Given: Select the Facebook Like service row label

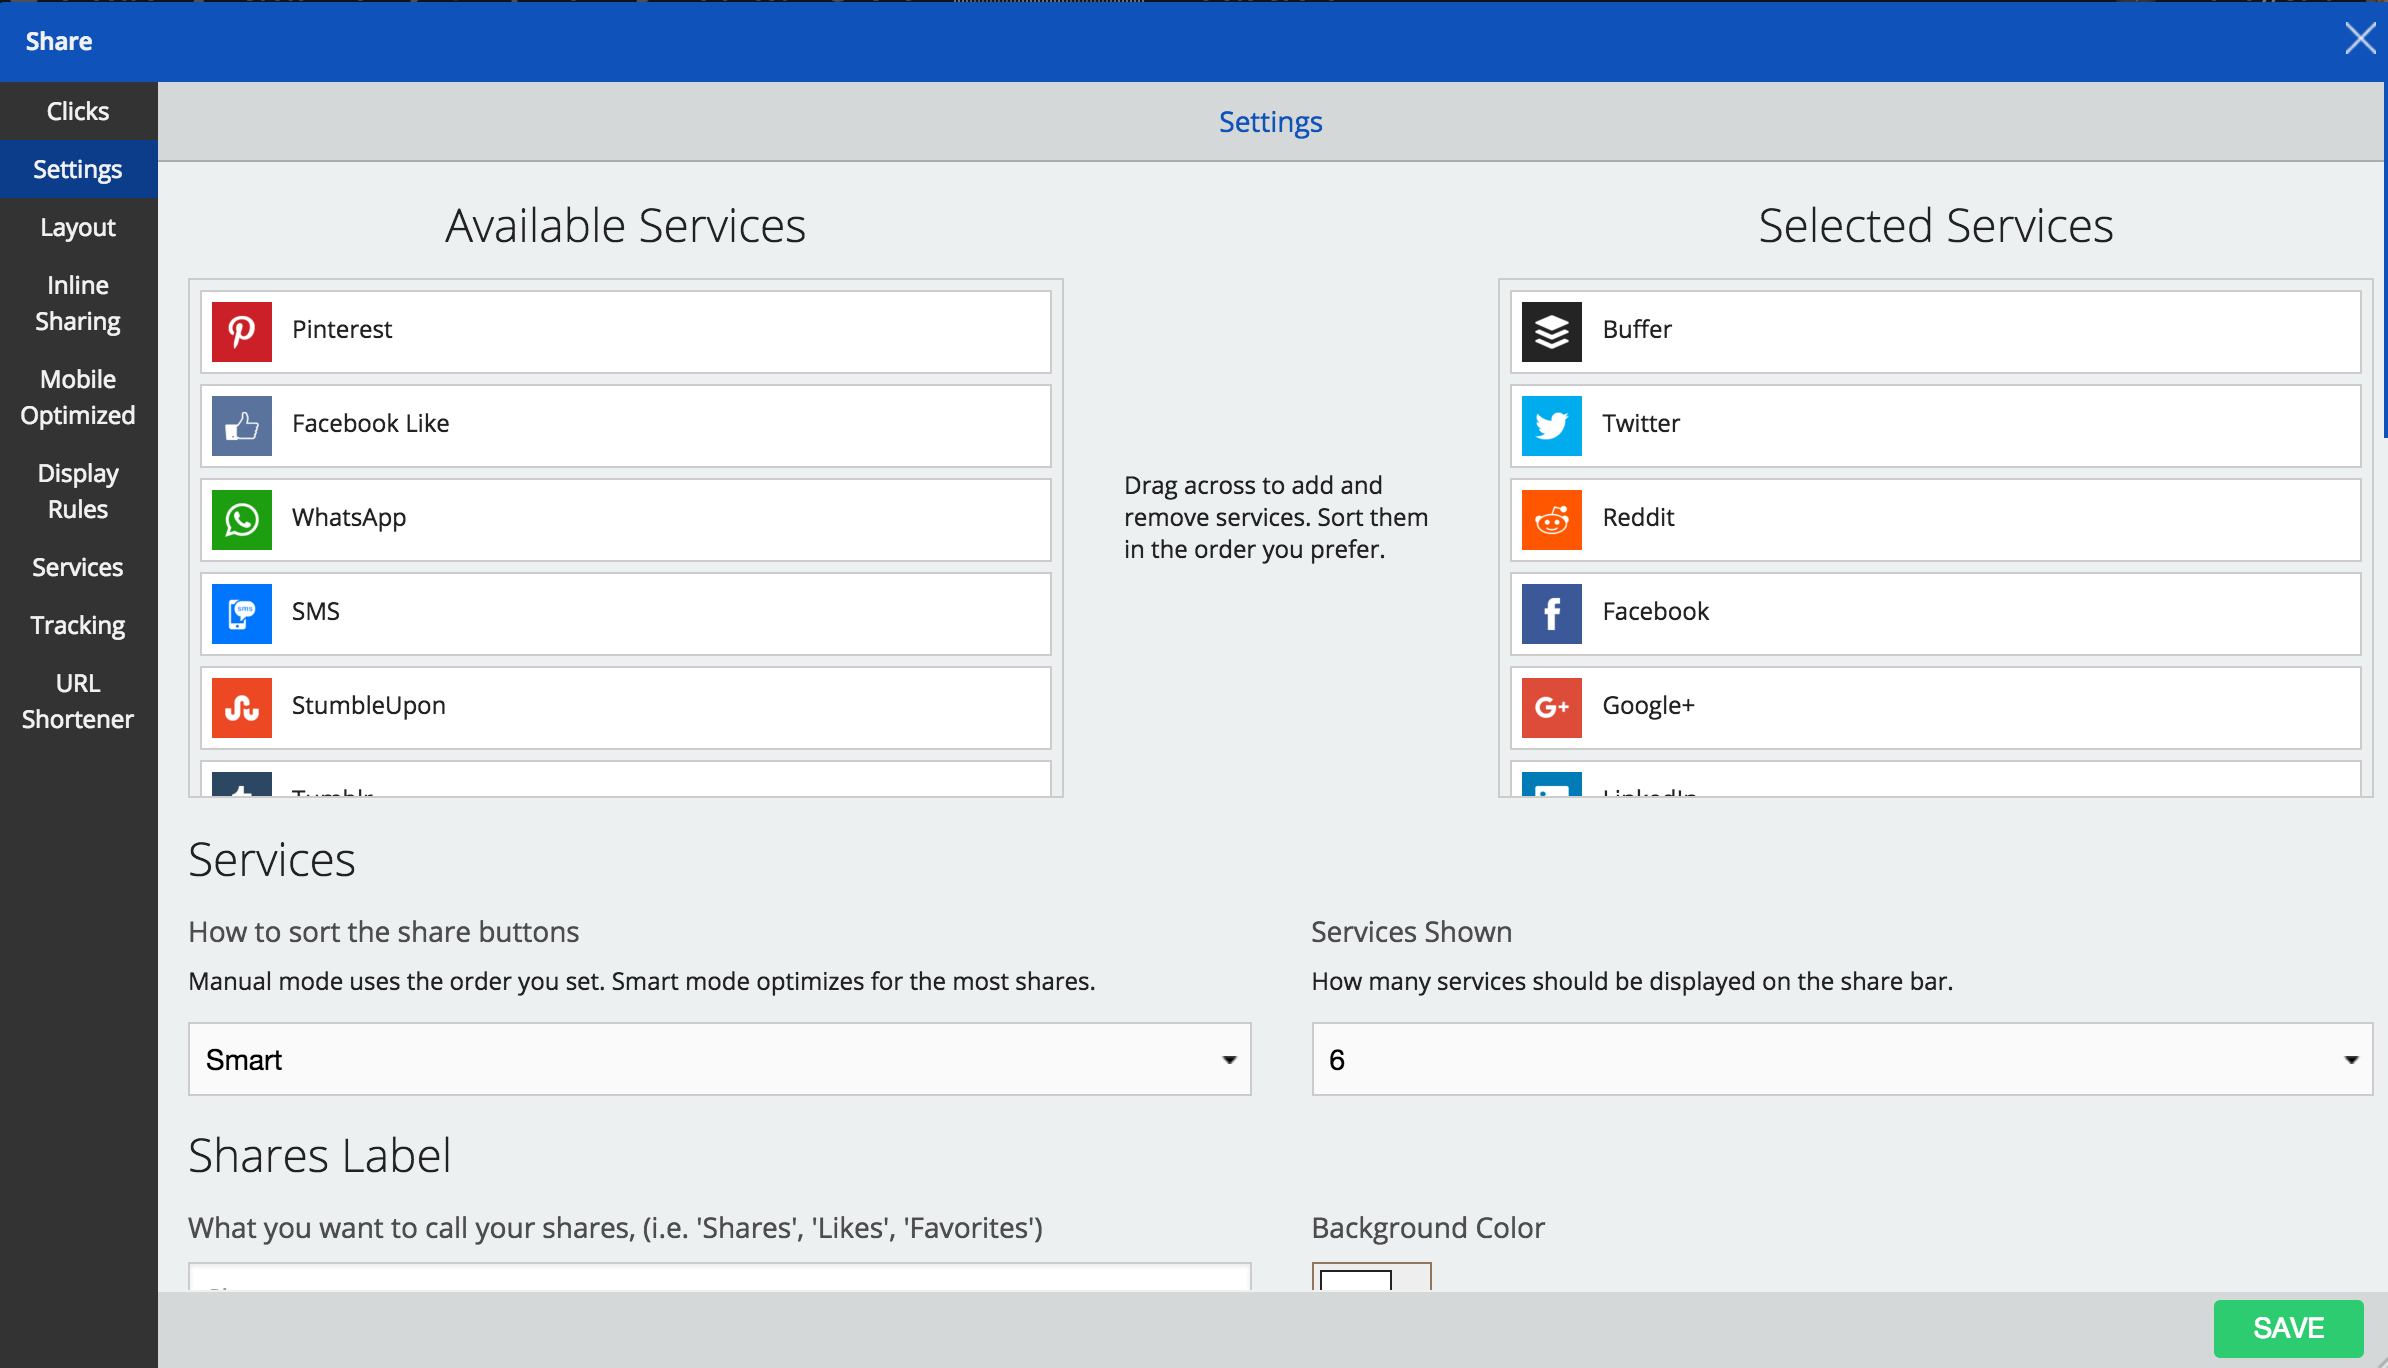Looking at the screenshot, I should 370,423.
